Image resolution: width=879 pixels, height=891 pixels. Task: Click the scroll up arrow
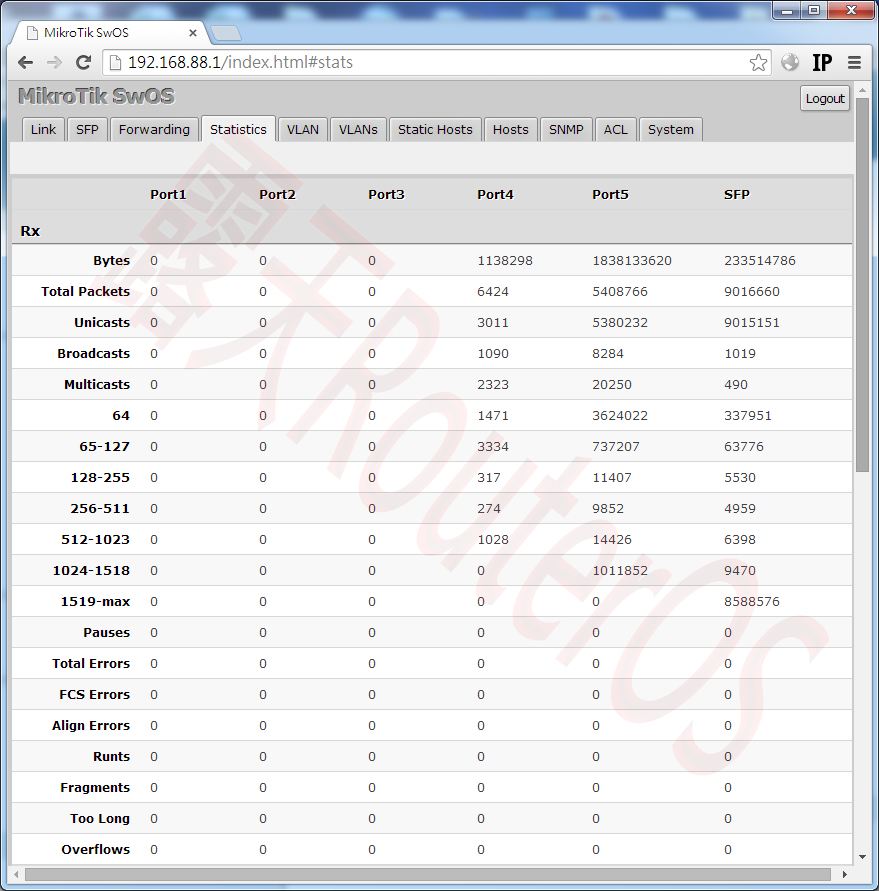(x=863, y=90)
